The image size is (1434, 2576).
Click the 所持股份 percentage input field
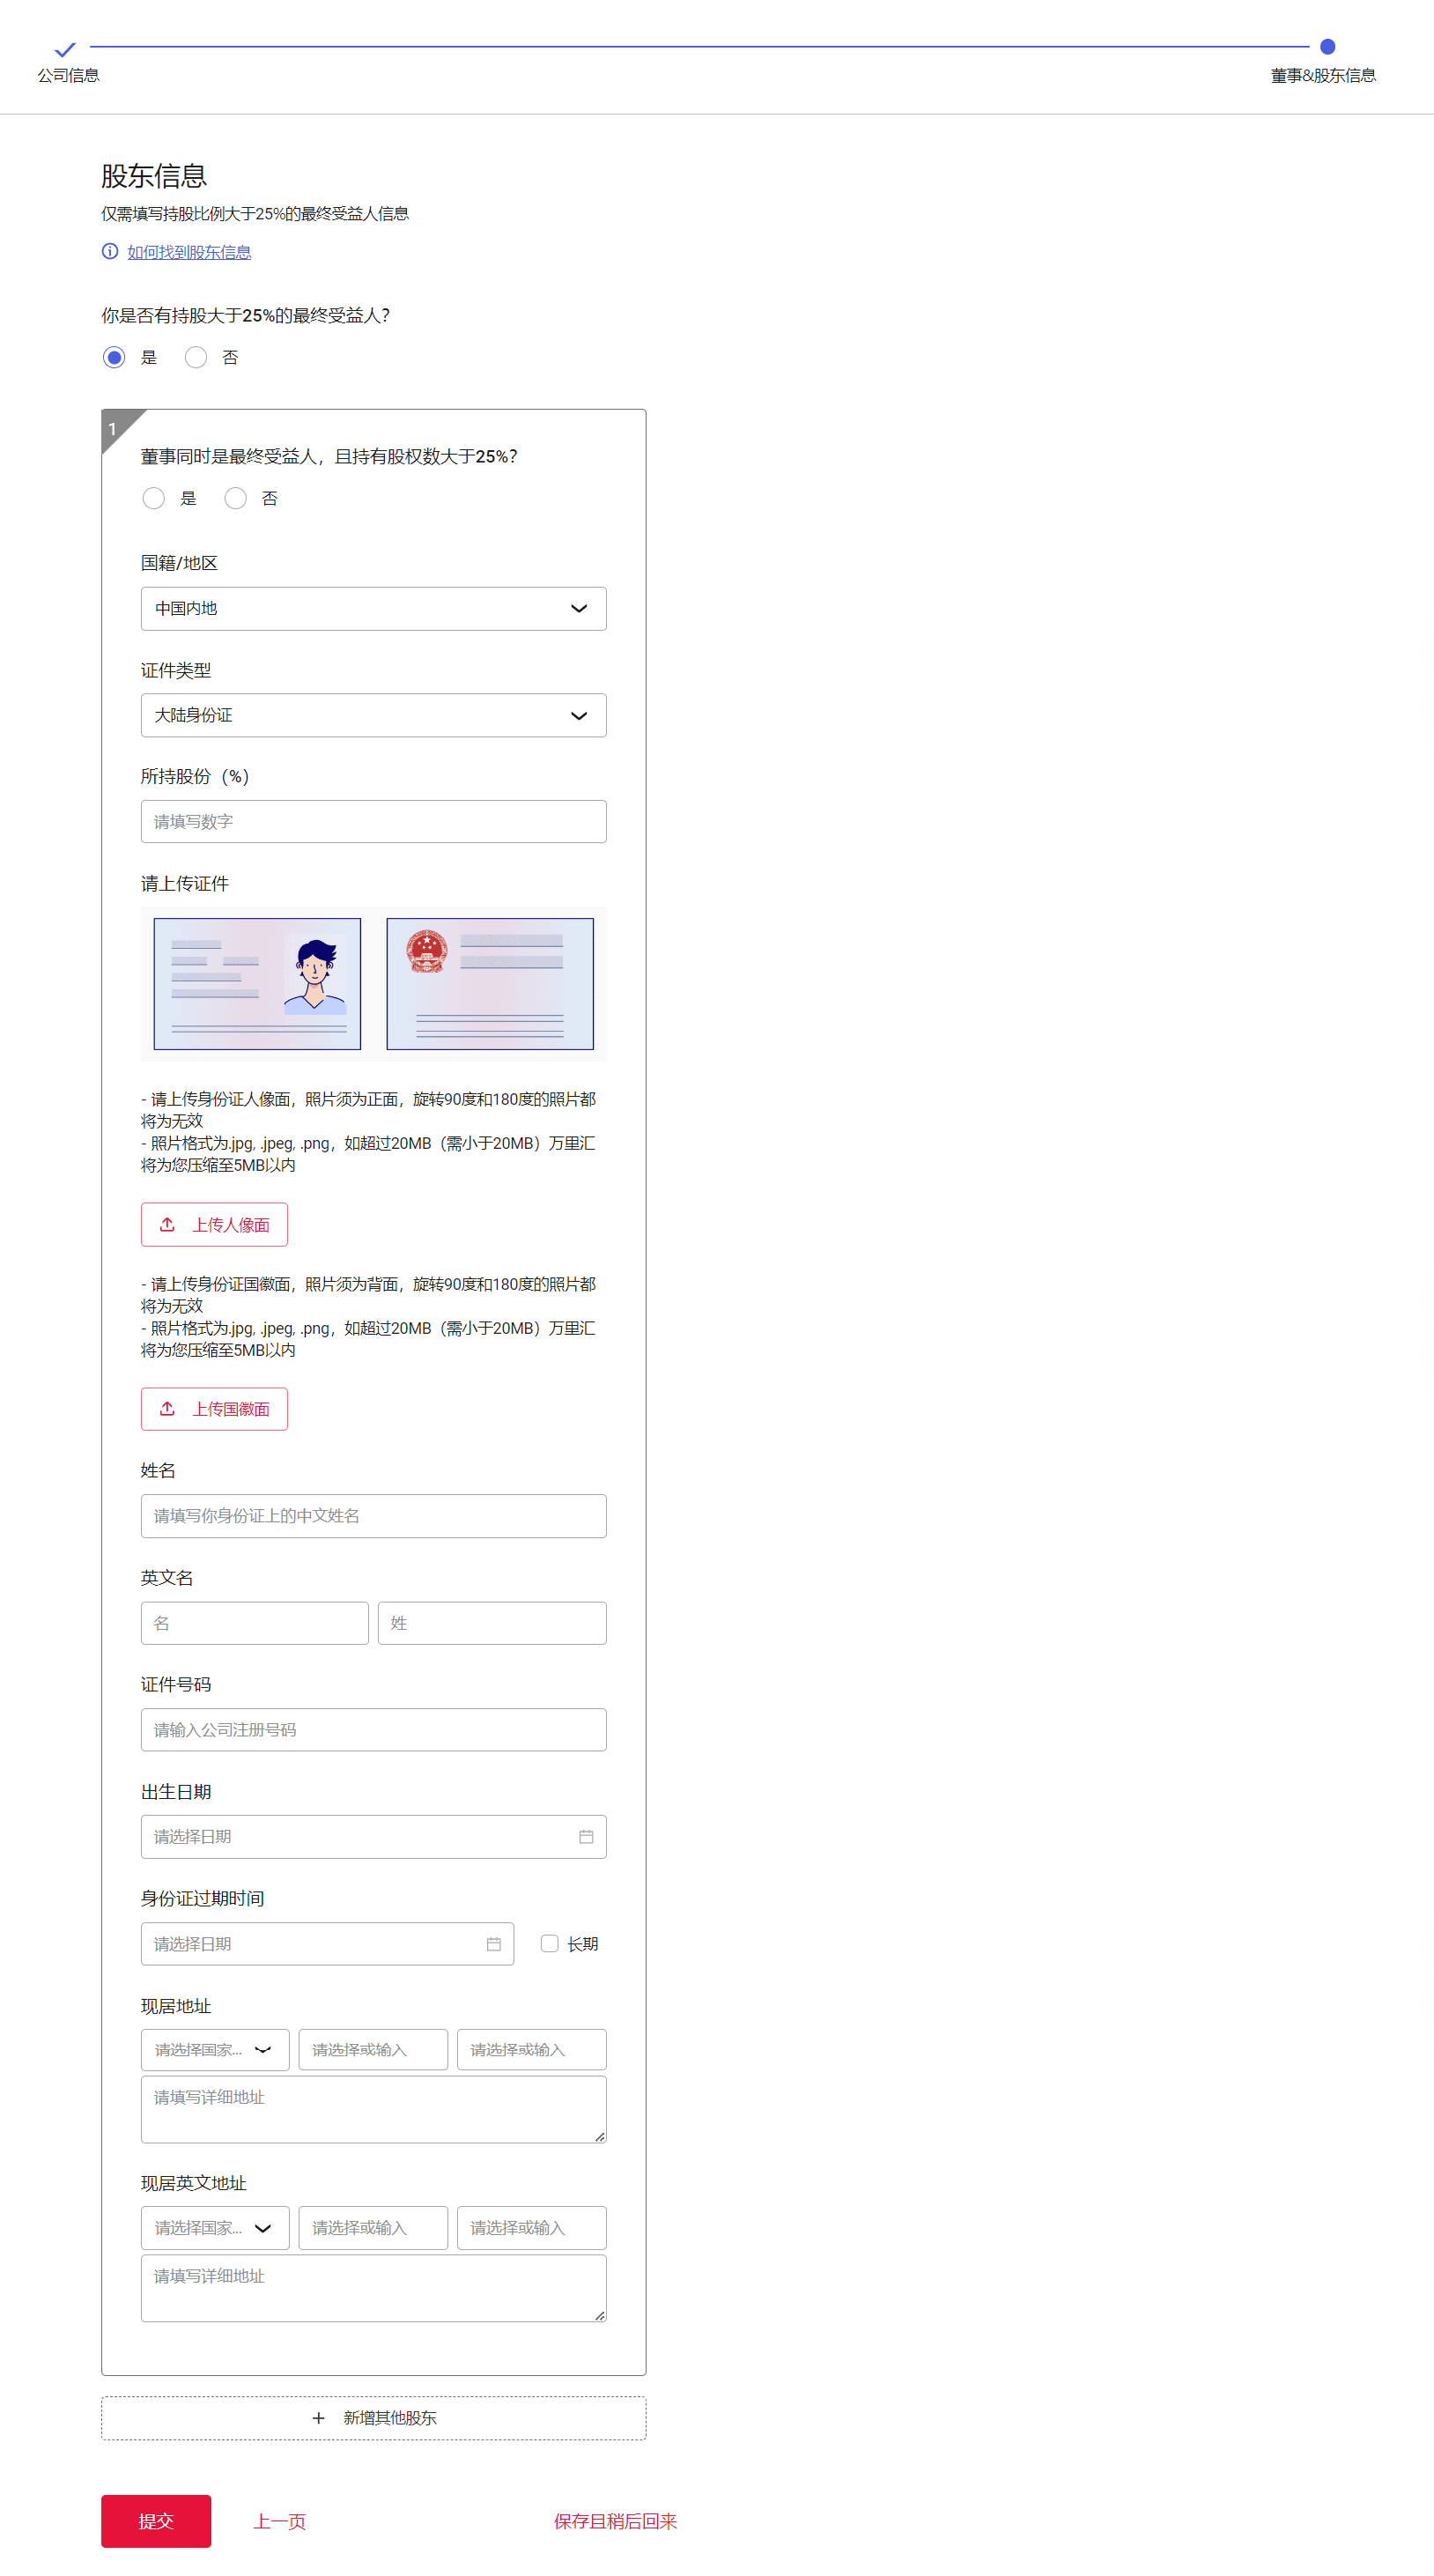click(373, 821)
